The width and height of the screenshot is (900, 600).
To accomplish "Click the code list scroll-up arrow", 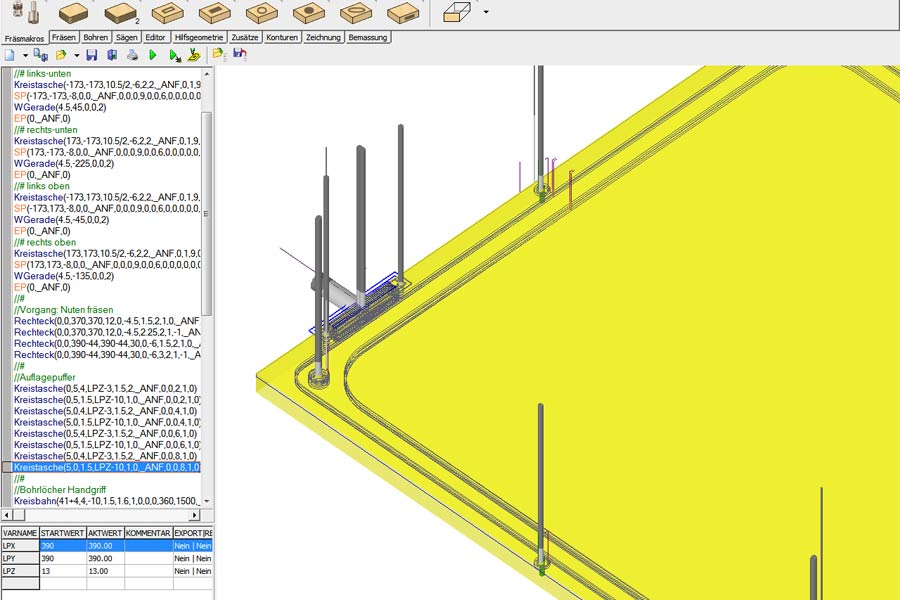I will [x=207, y=74].
